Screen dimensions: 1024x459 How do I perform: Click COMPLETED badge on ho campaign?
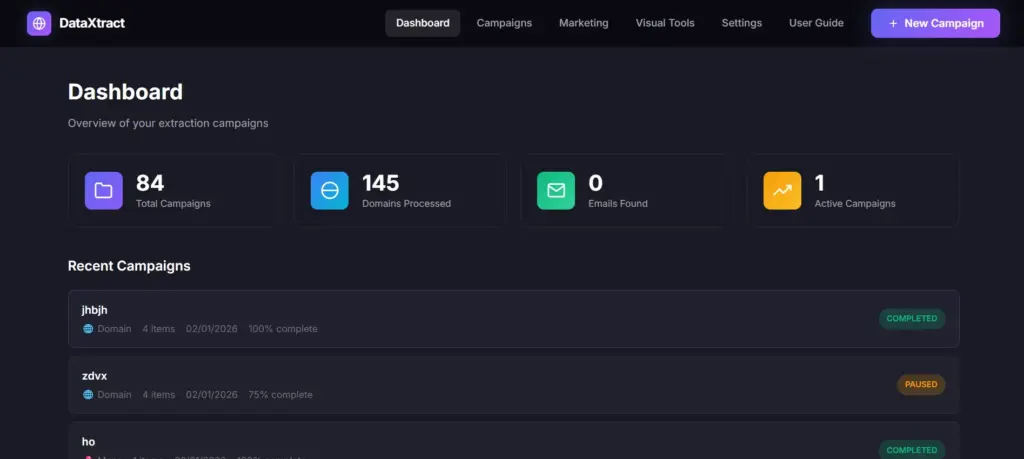(x=912, y=450)
